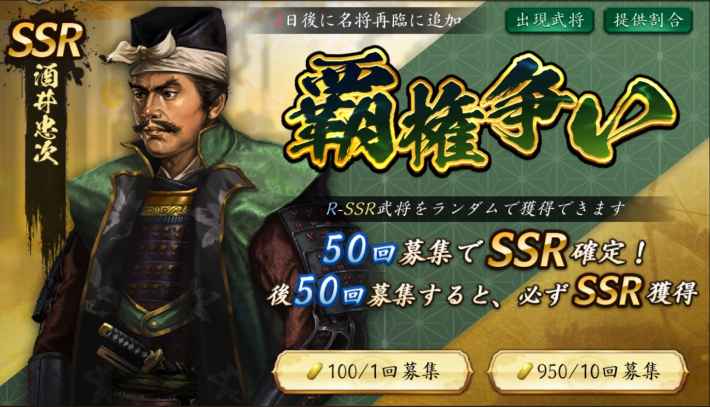Click the R-SSR武将をランダムで獲得できます text
The height and width of the screenshot is (407, 710).
[x=475, y=209]
